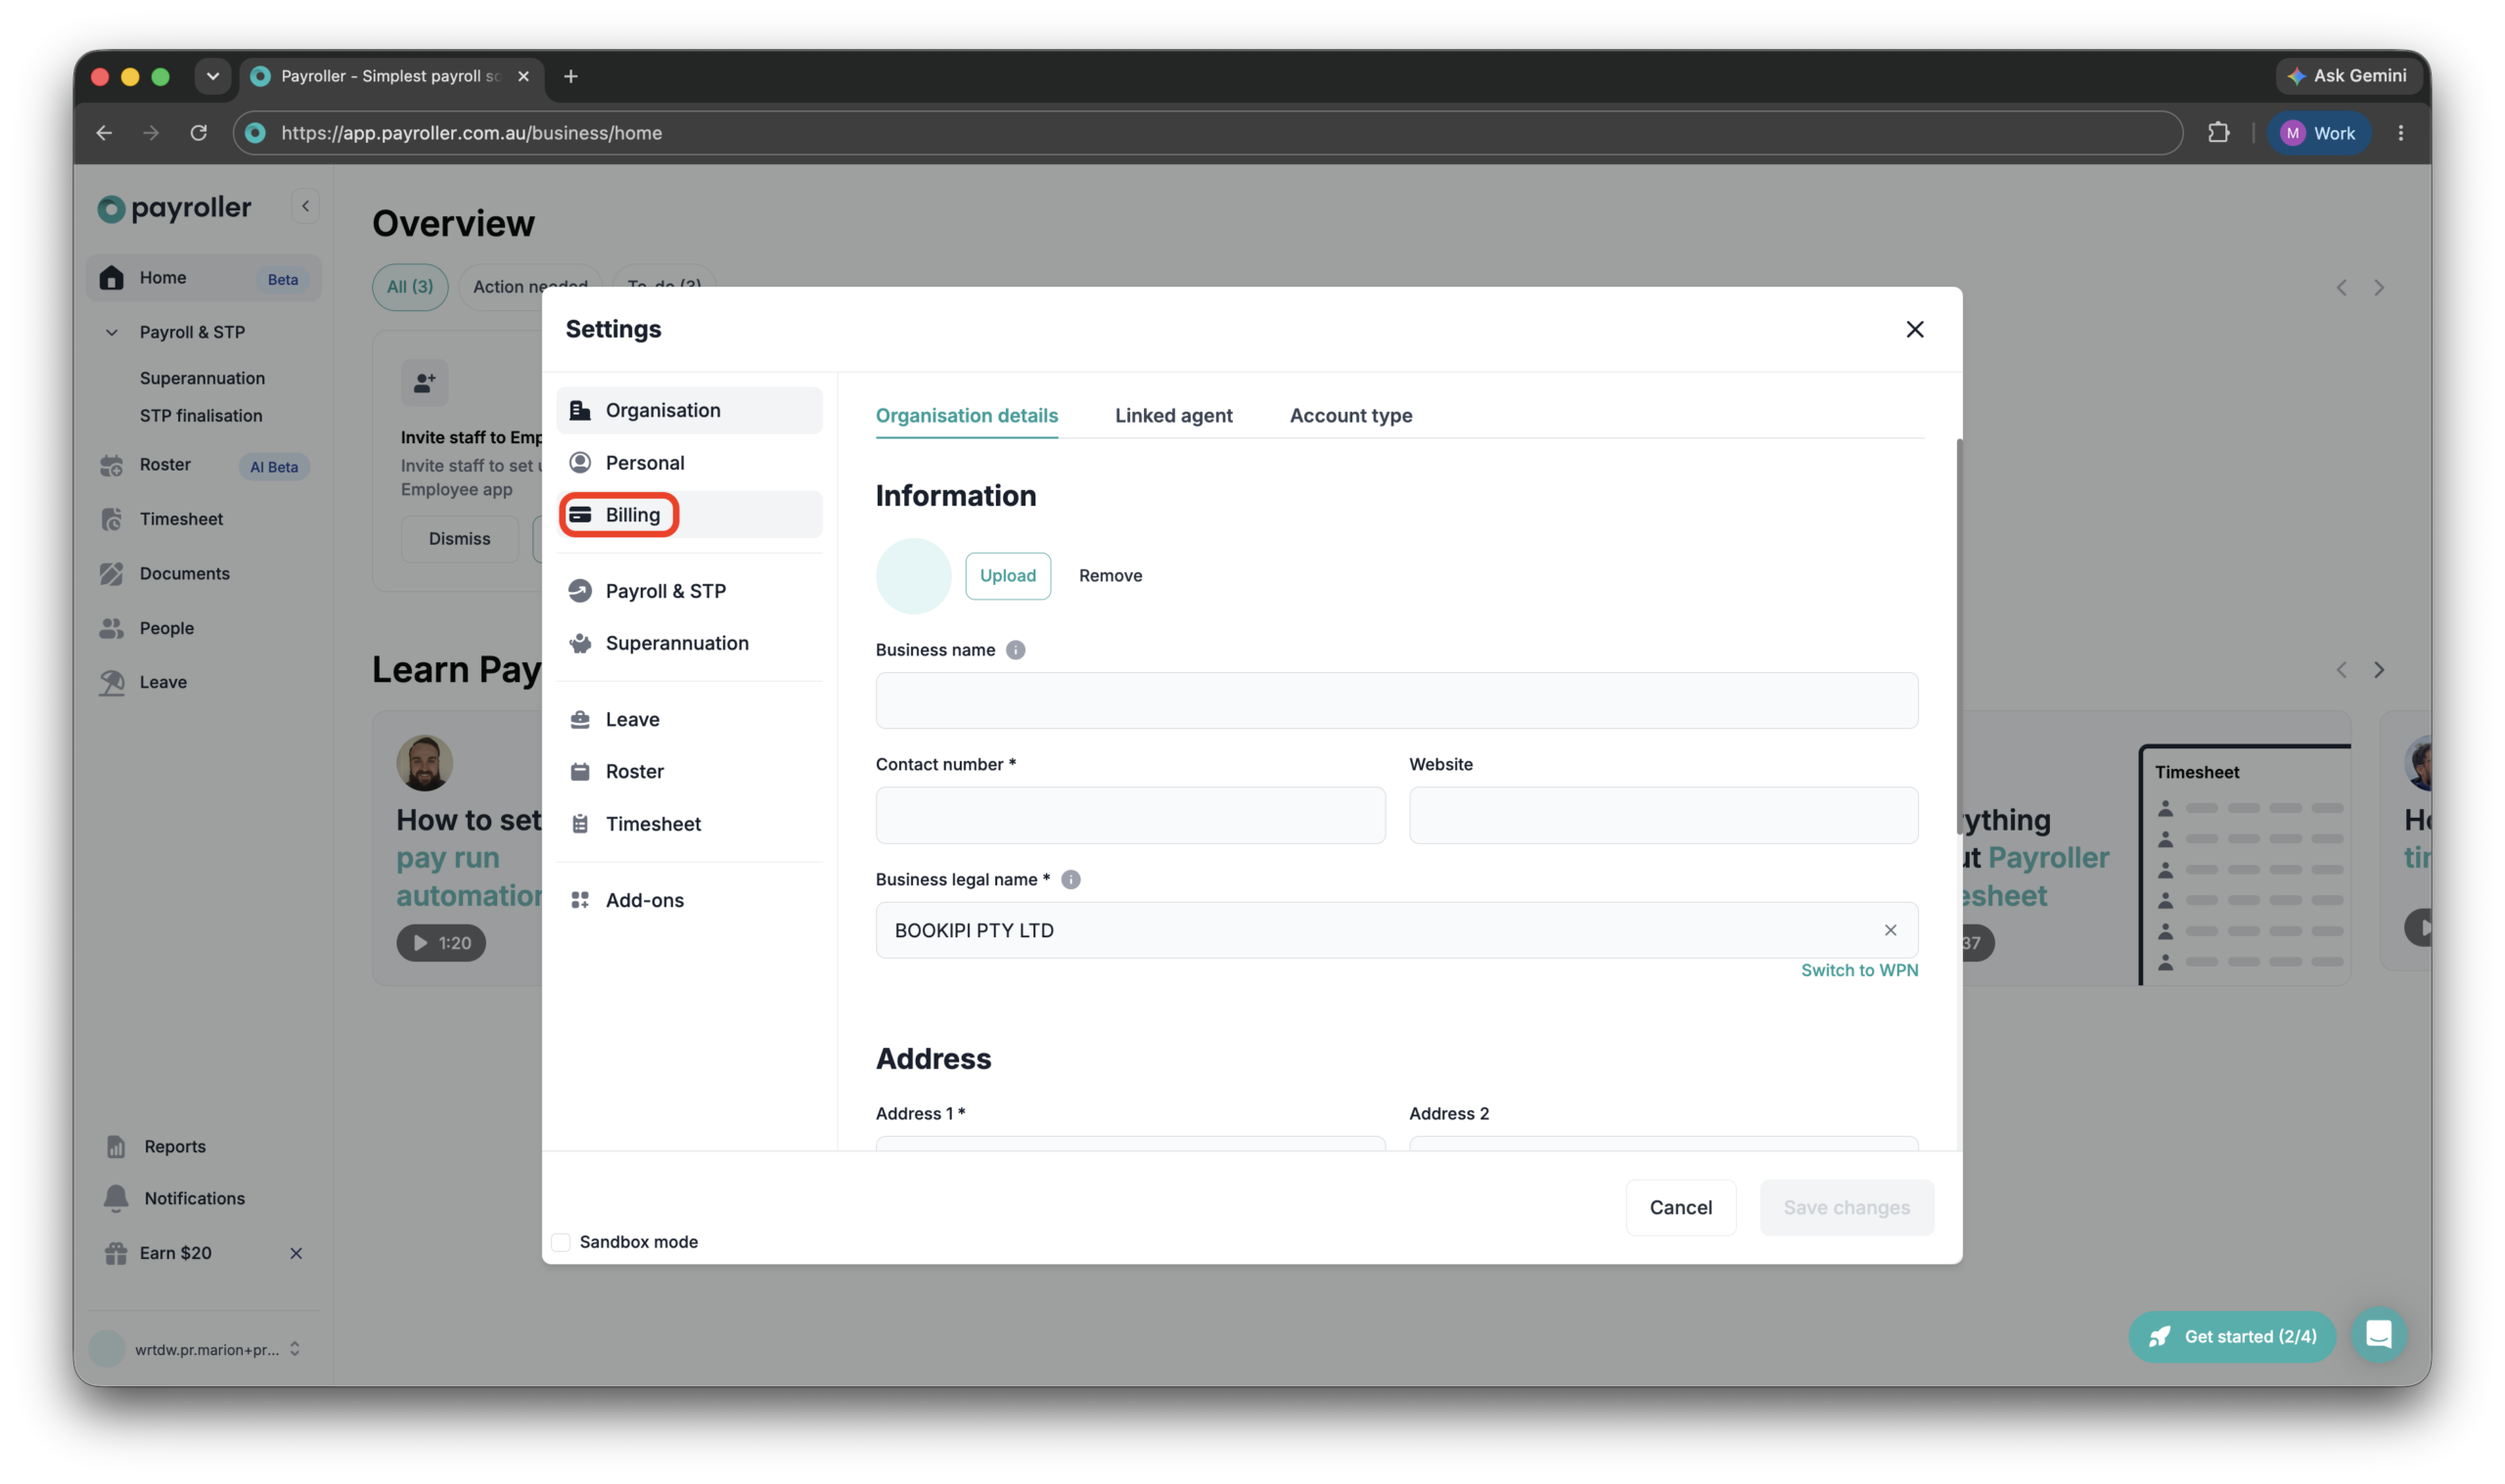Show previous Learn Payroller videos
This screenshot has height=1484, width=2505.
coord(2341,670)
